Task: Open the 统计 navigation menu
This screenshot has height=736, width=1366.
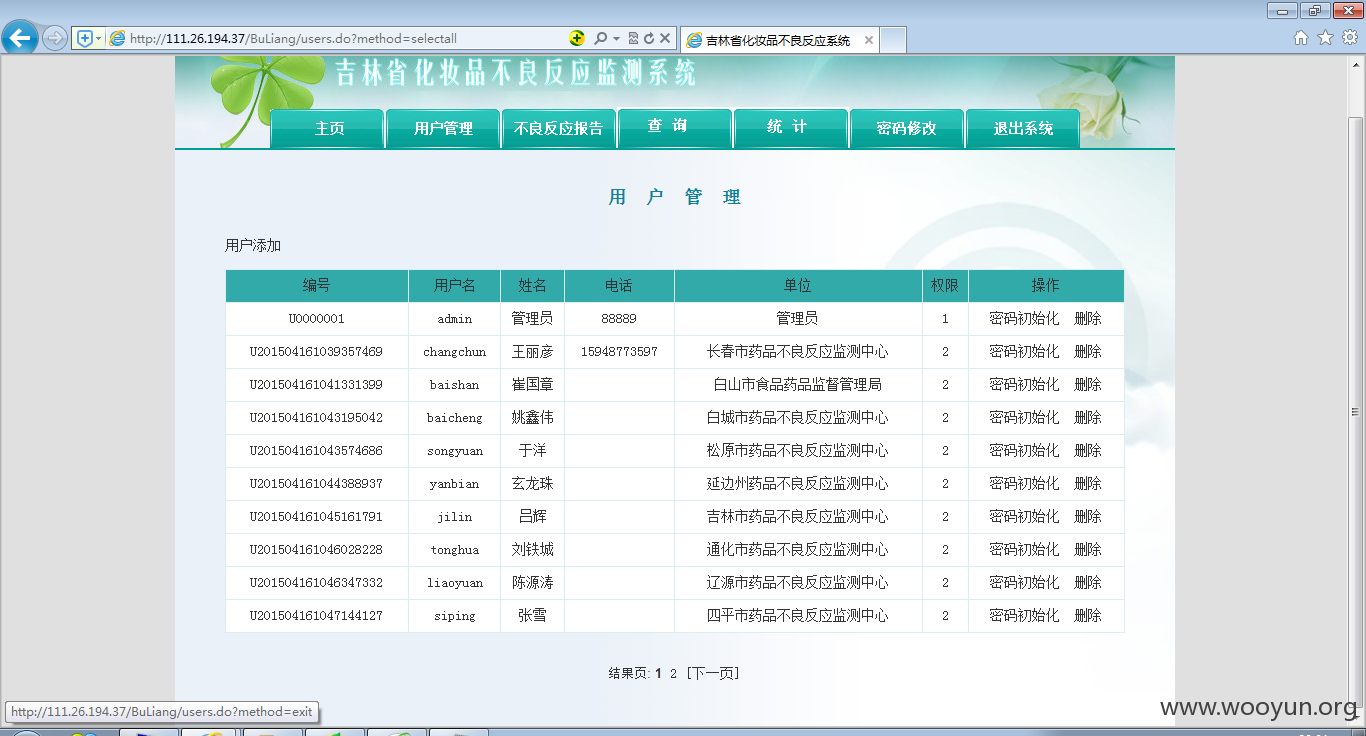Action: (x=790, y=128)
